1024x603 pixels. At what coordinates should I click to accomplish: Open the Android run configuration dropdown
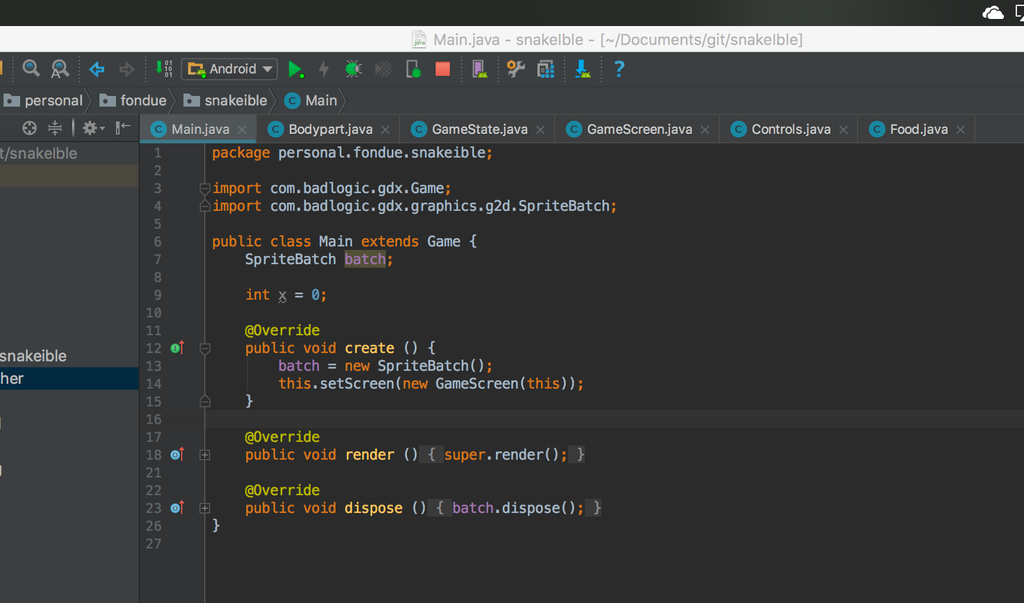(229, 69)
